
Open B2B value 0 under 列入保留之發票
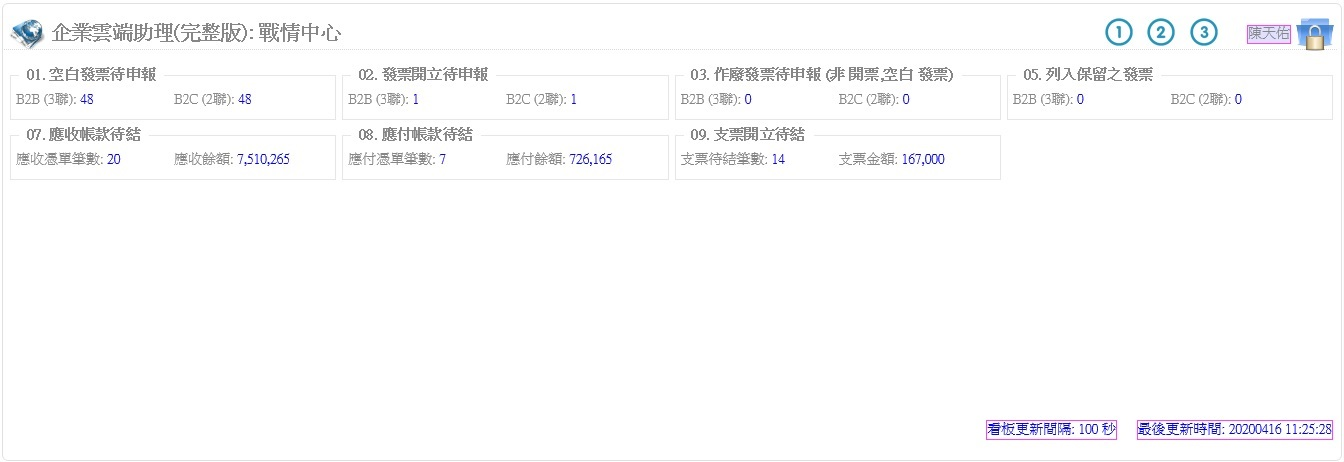pos(1080,99)
